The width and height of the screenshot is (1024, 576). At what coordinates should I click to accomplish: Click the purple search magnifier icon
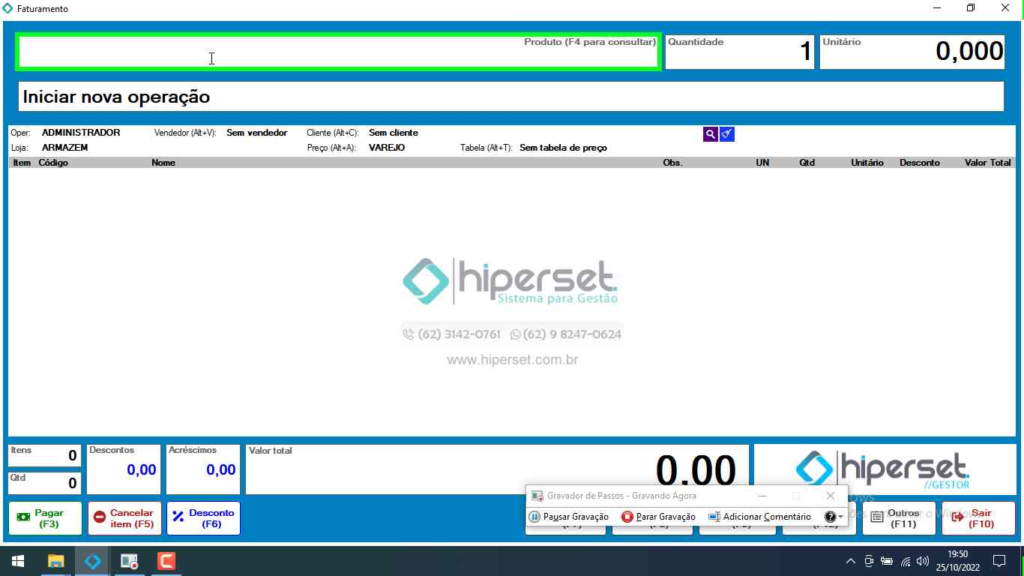[710, 134]
